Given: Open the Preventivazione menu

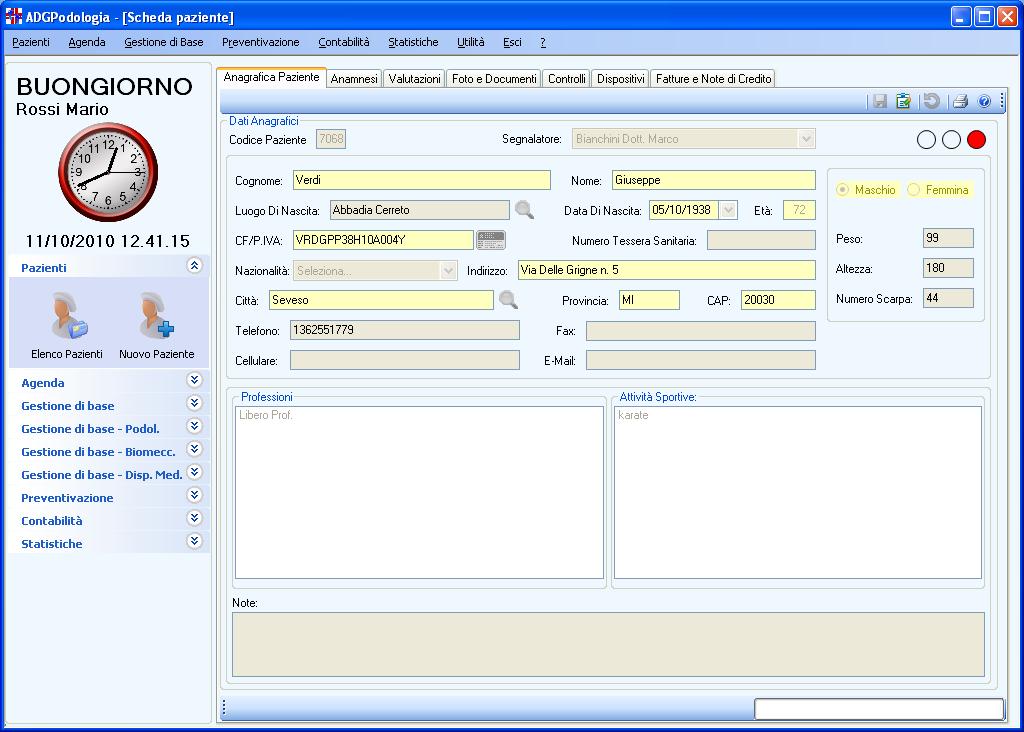Looking at the screenshot, I should coord(260,42).
